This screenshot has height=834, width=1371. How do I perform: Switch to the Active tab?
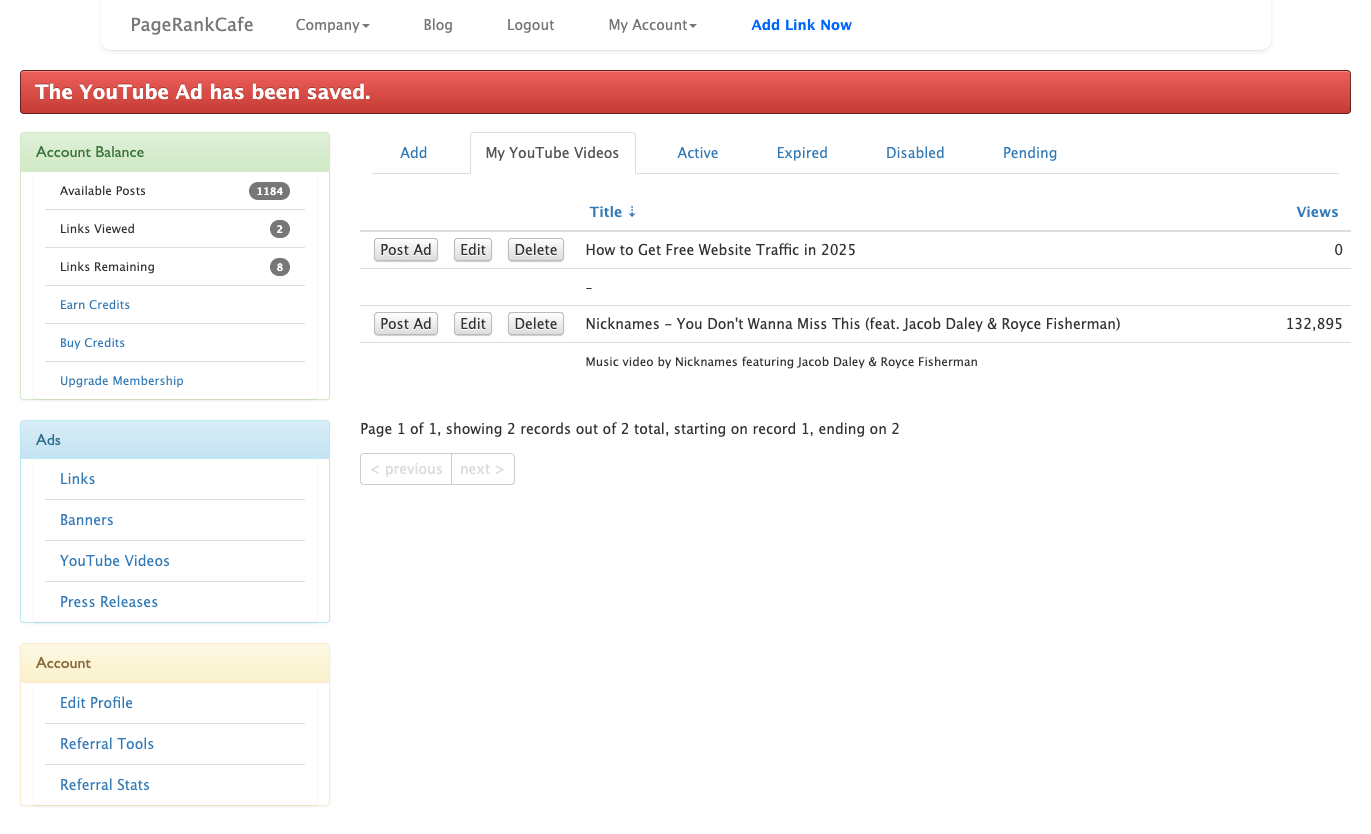pos(697,153)
